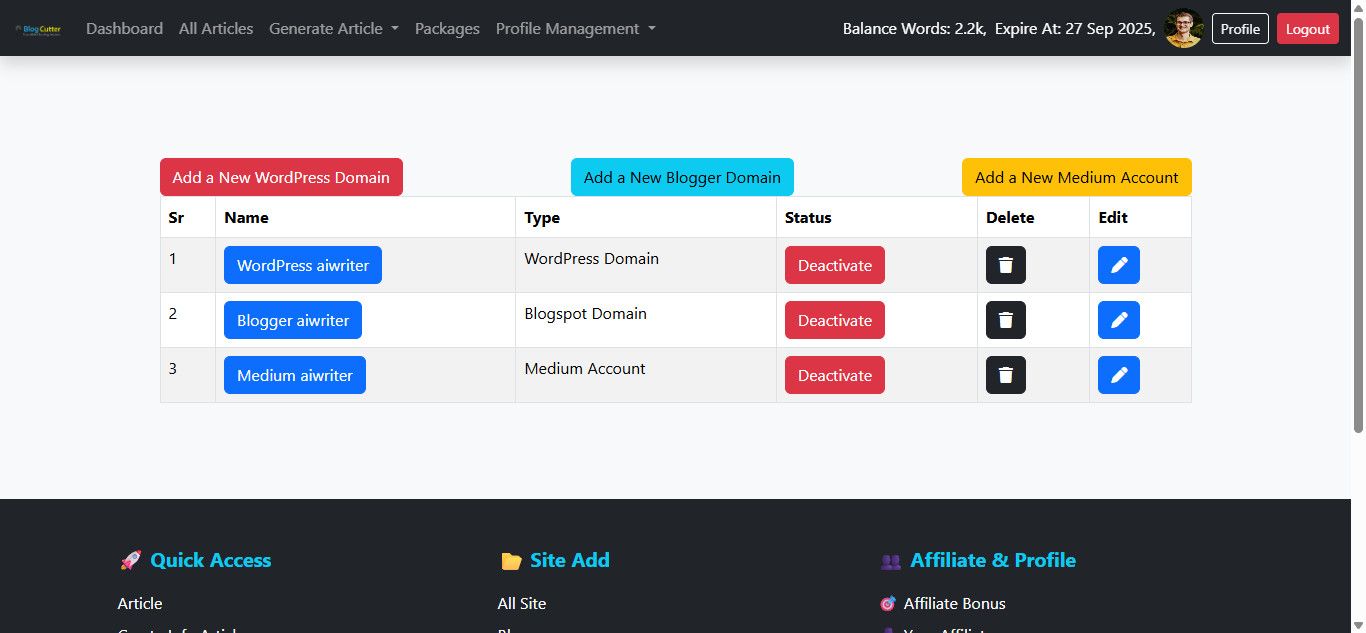Edit the Medium aiwriter account
The height and width of the screenshot is (633, 1366).
click(x=1118, y=375)
